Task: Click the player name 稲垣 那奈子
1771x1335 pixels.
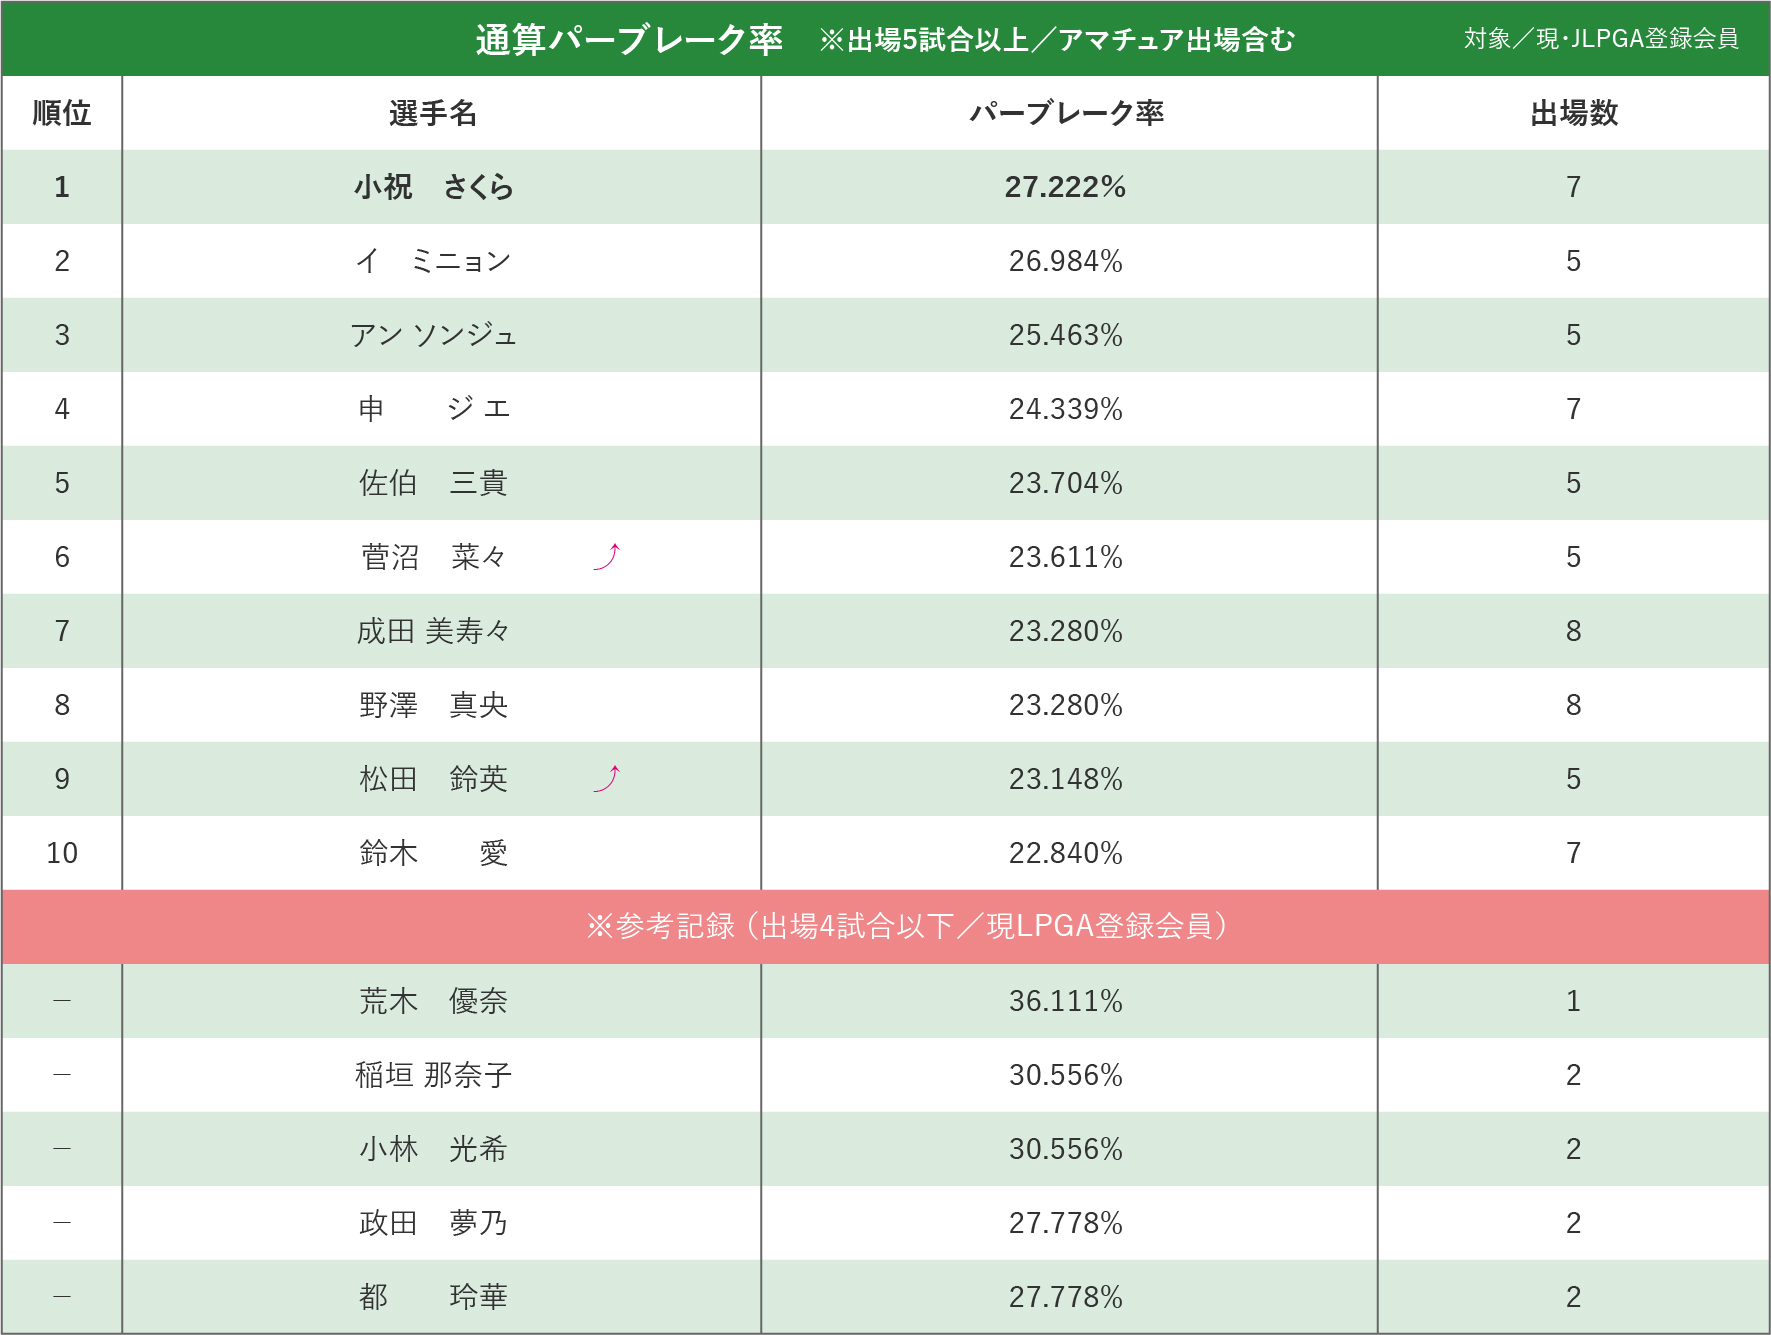Action: pyautogui.click(x=433, y=1075)
